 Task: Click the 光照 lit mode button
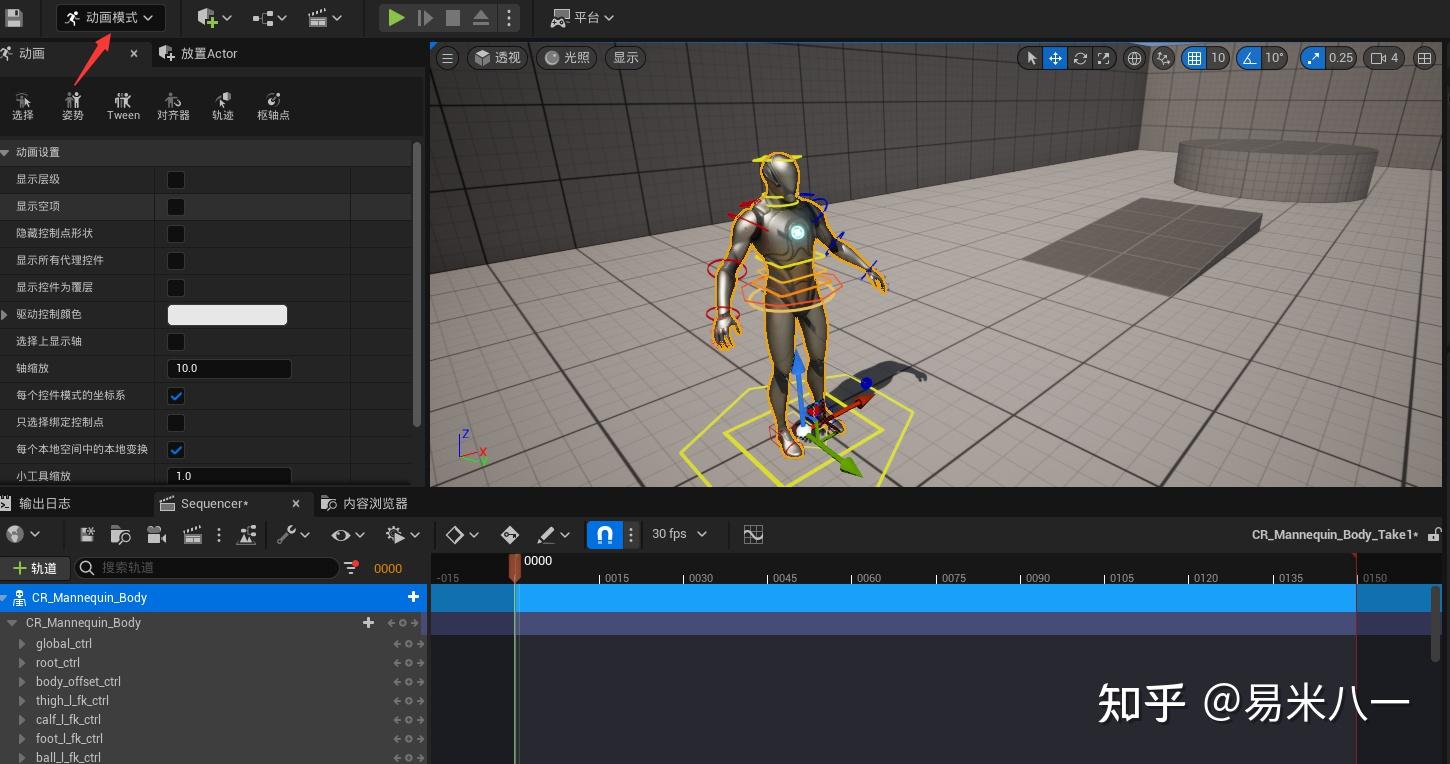tap(567, 58)
